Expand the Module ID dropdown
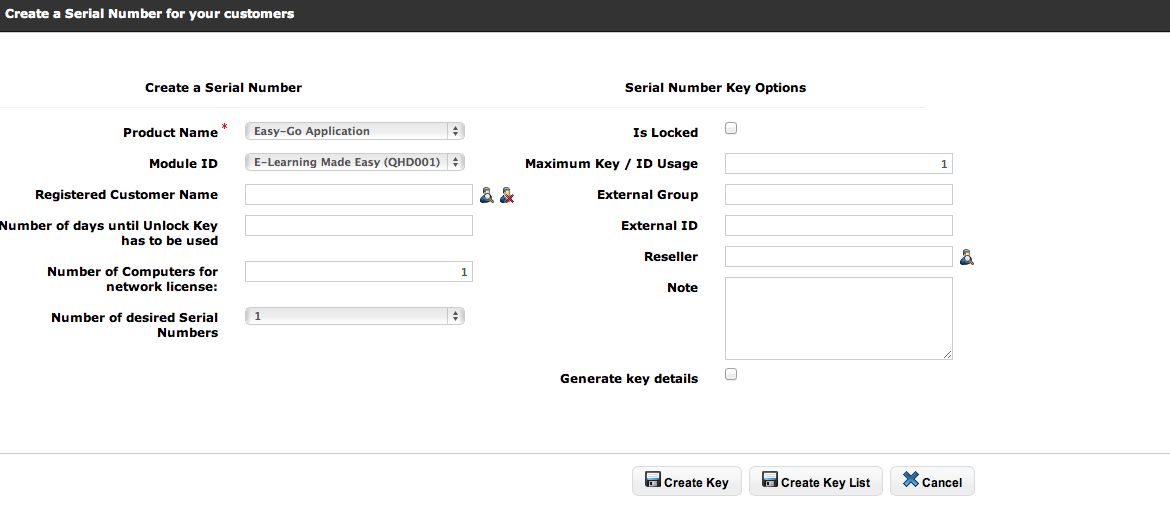Image resolution: width=1170 pixels, height=506 pixels. [355, 162]
